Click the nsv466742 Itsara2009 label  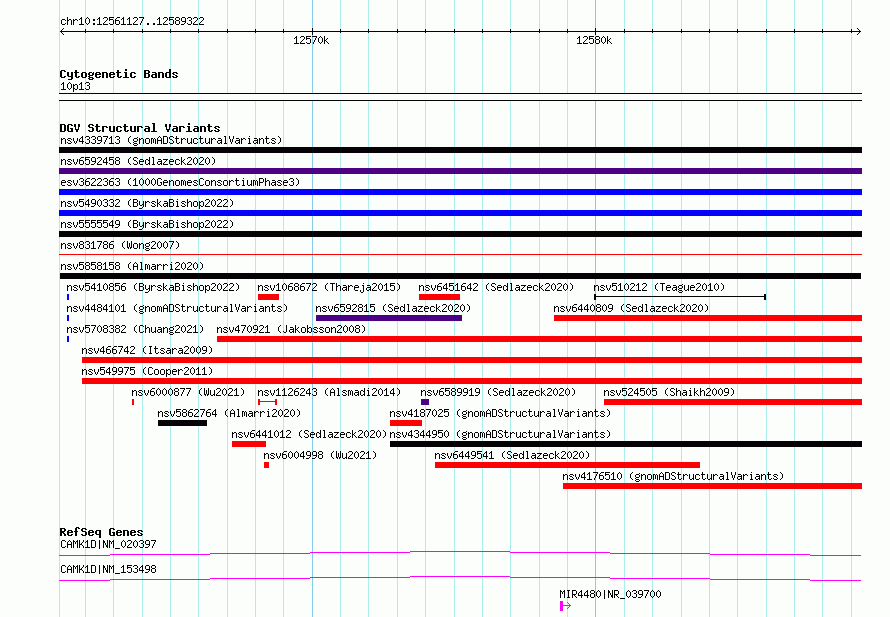[x=147, y=350]
